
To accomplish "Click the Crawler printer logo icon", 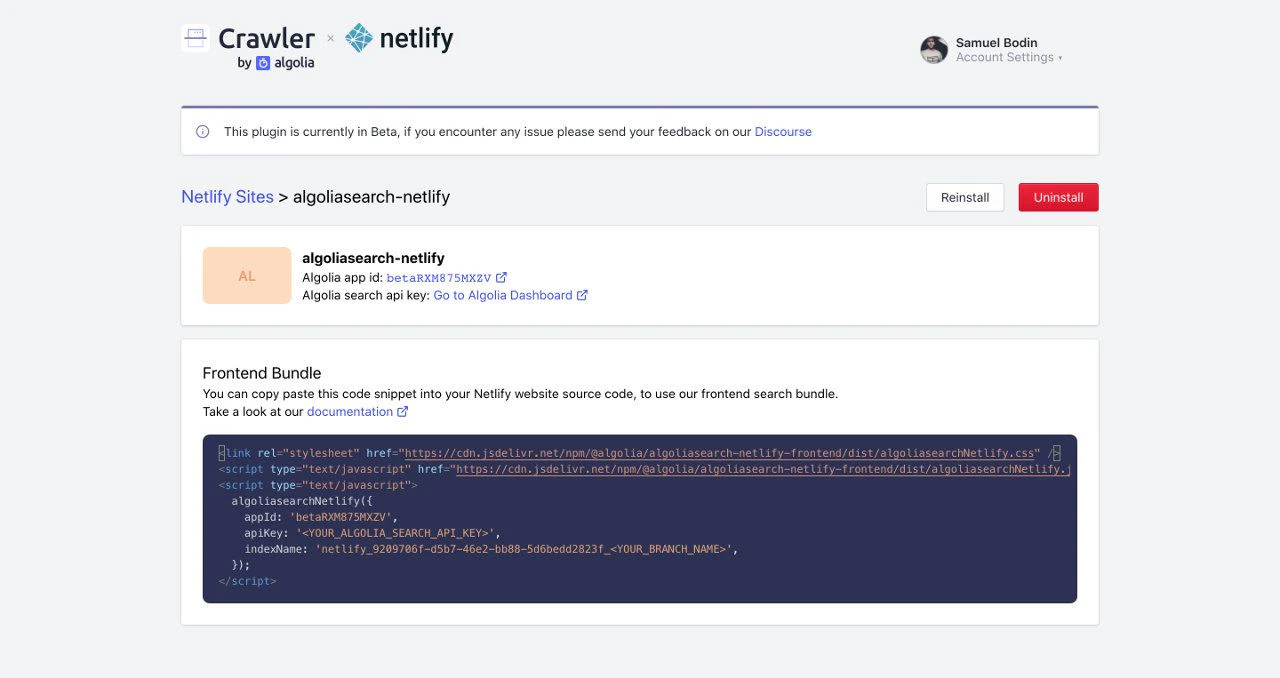I will point(194,36).
